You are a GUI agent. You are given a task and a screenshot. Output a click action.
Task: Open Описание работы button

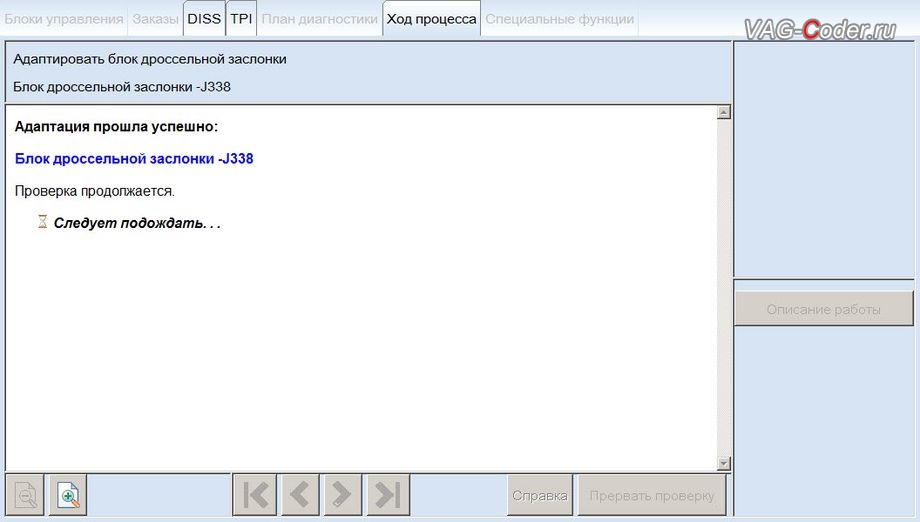coord(824,309)
